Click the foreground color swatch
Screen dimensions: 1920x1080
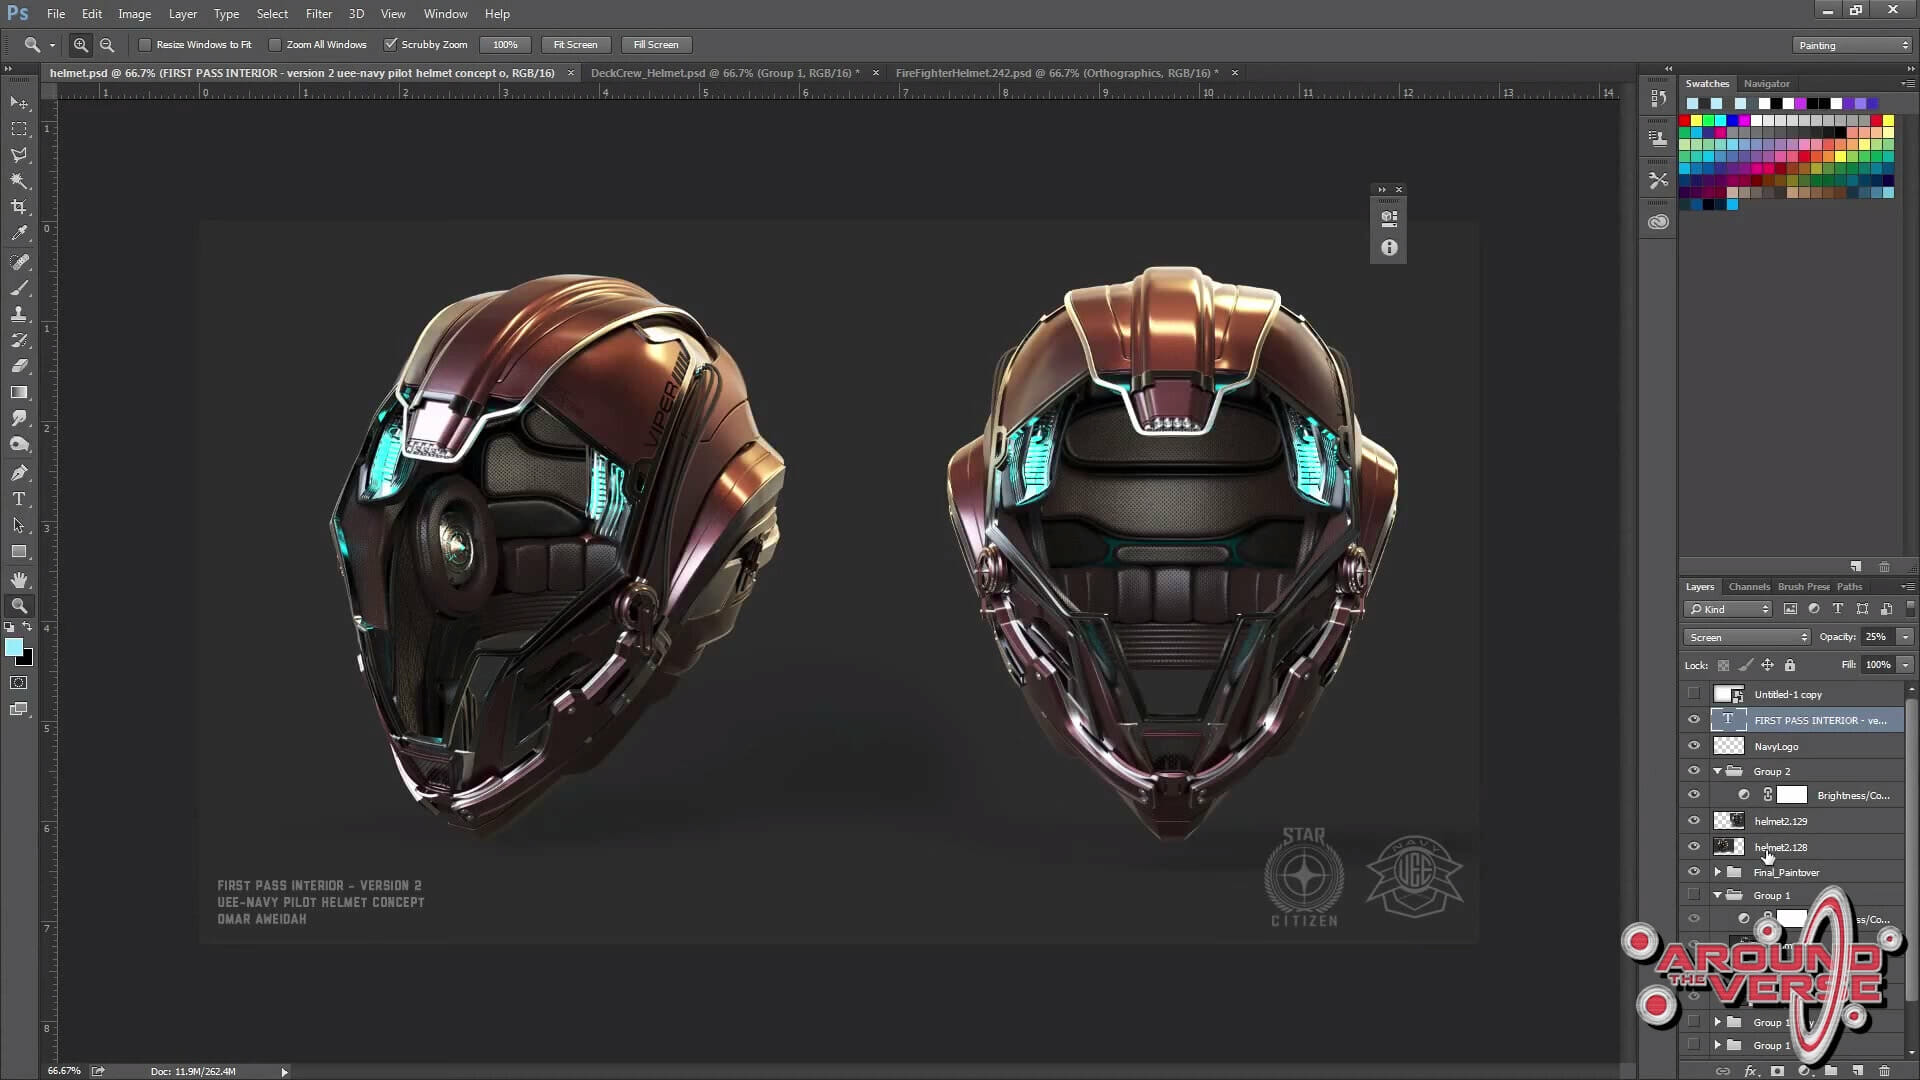pyautogui.click(x=14, y=648)
